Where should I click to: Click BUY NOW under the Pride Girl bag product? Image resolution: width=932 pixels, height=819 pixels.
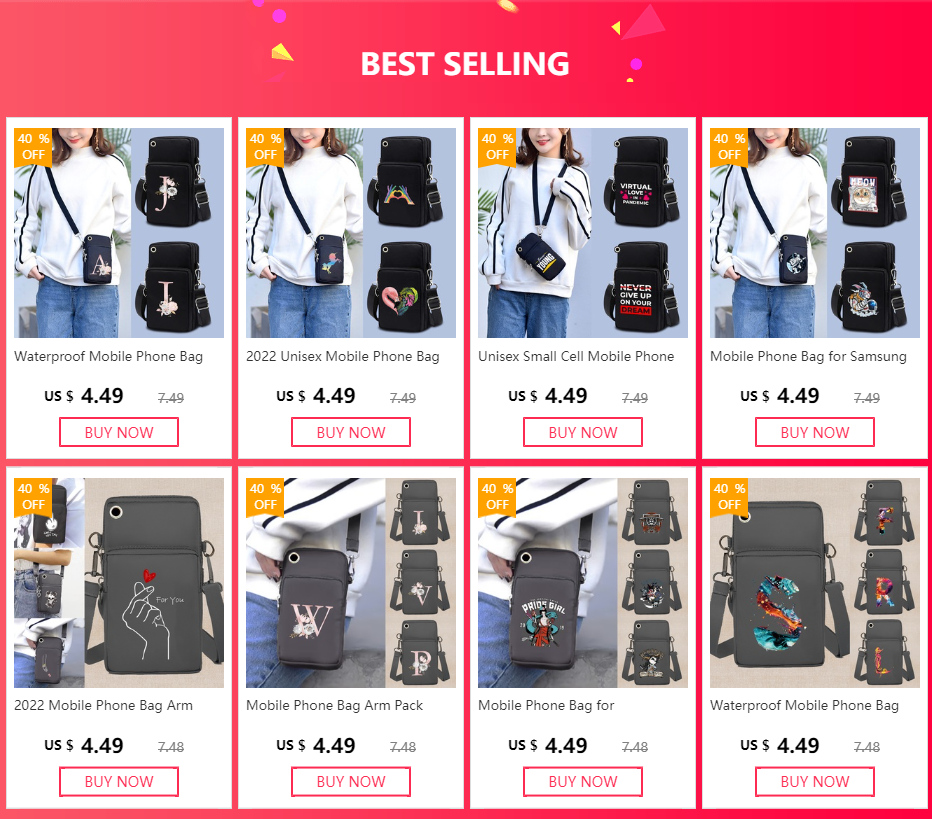[582, 782]
